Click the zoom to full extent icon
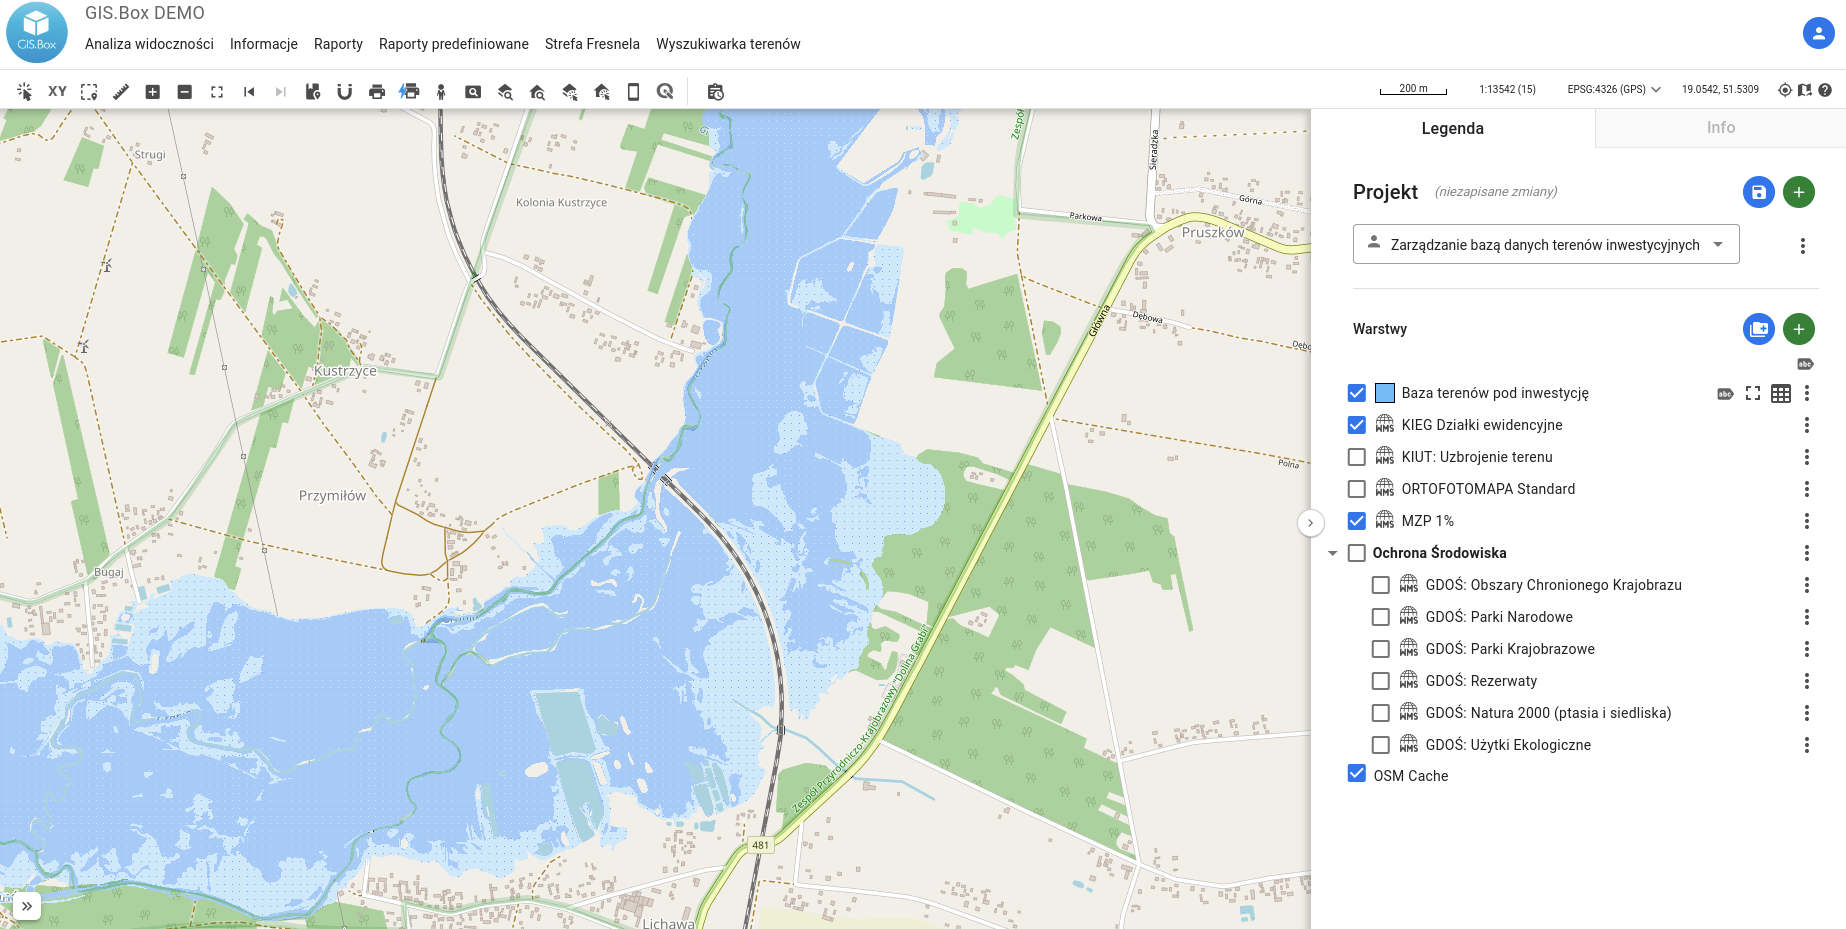The height and width of the screenshot is (929, 1846). [217, 91]
